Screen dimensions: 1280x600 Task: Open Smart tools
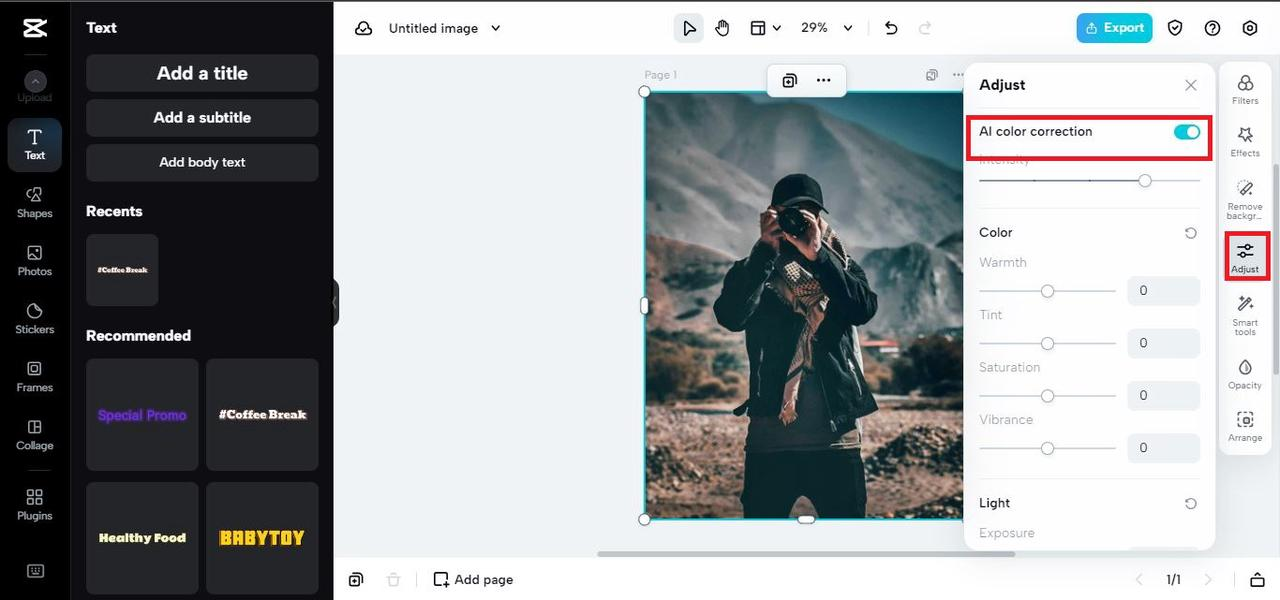pyautogui.click(x=1245, y=314)
